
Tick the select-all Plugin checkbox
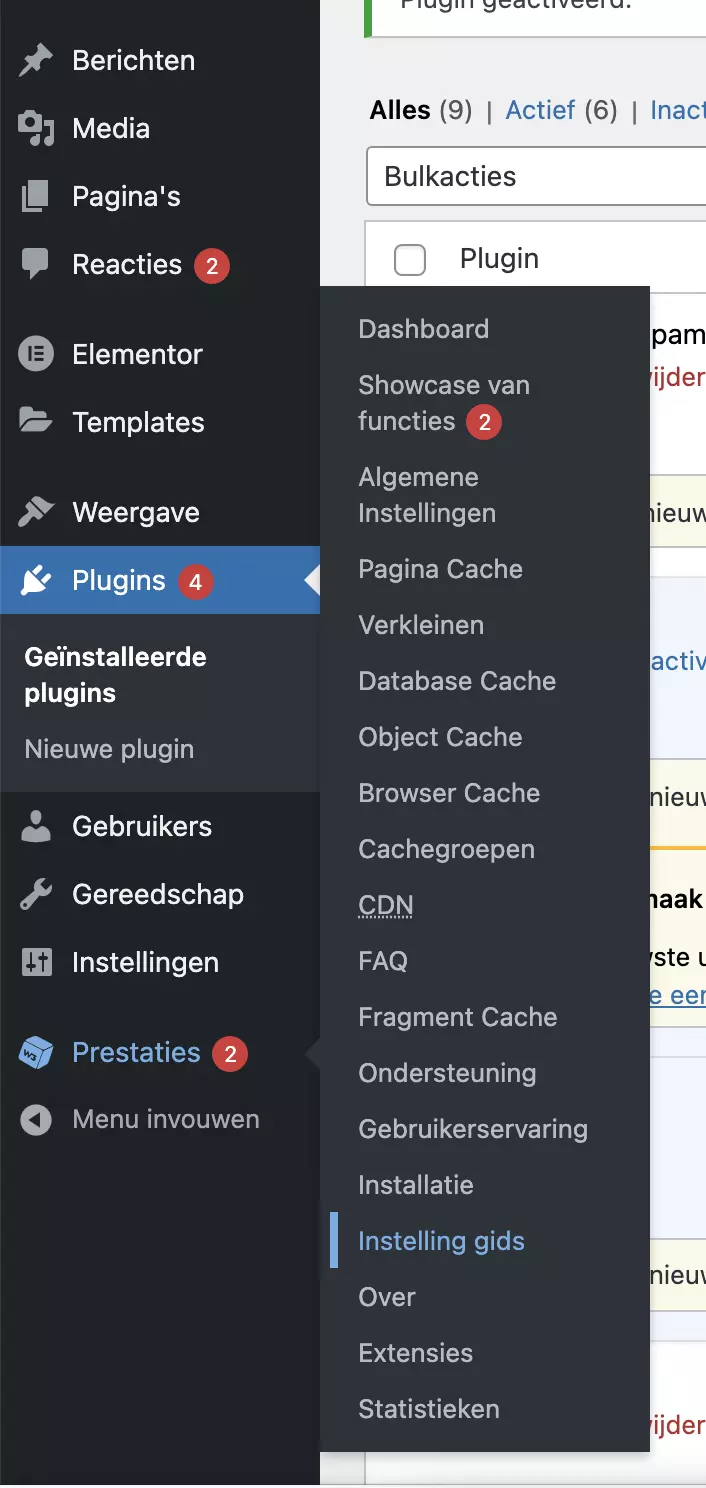pyautogui.click(x=410, y=260)
